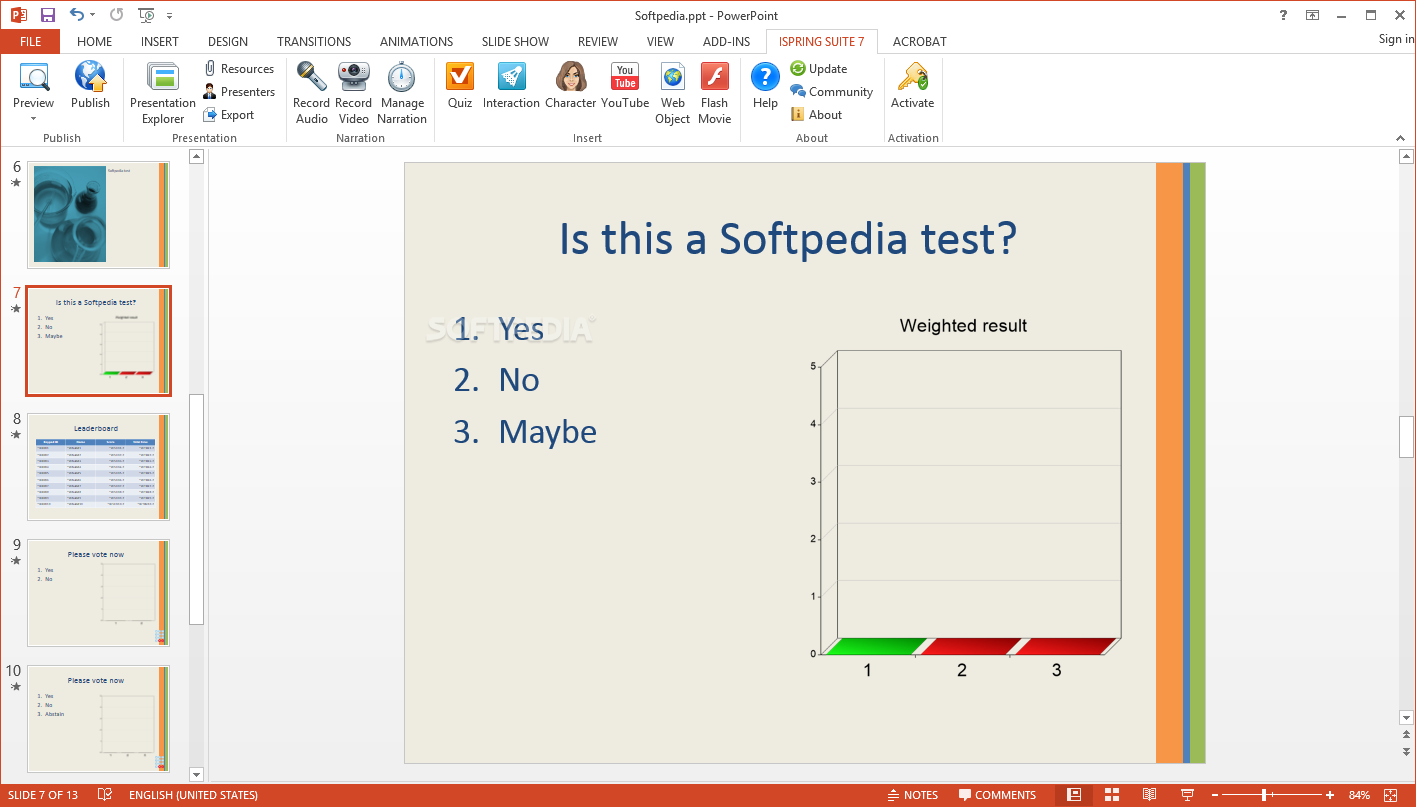Open Manage Narration

(402, 93)
